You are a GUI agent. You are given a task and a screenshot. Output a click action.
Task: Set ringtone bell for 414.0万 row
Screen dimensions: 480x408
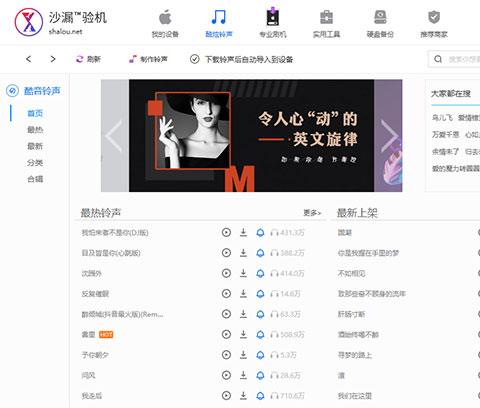pyautogui.click(x=260, y=274)
